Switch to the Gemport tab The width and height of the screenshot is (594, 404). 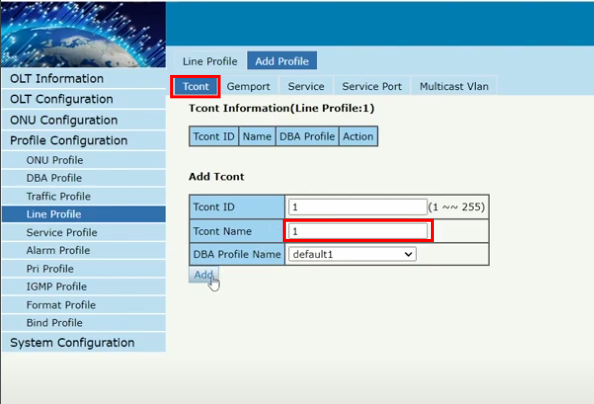[x=249, y=86]
